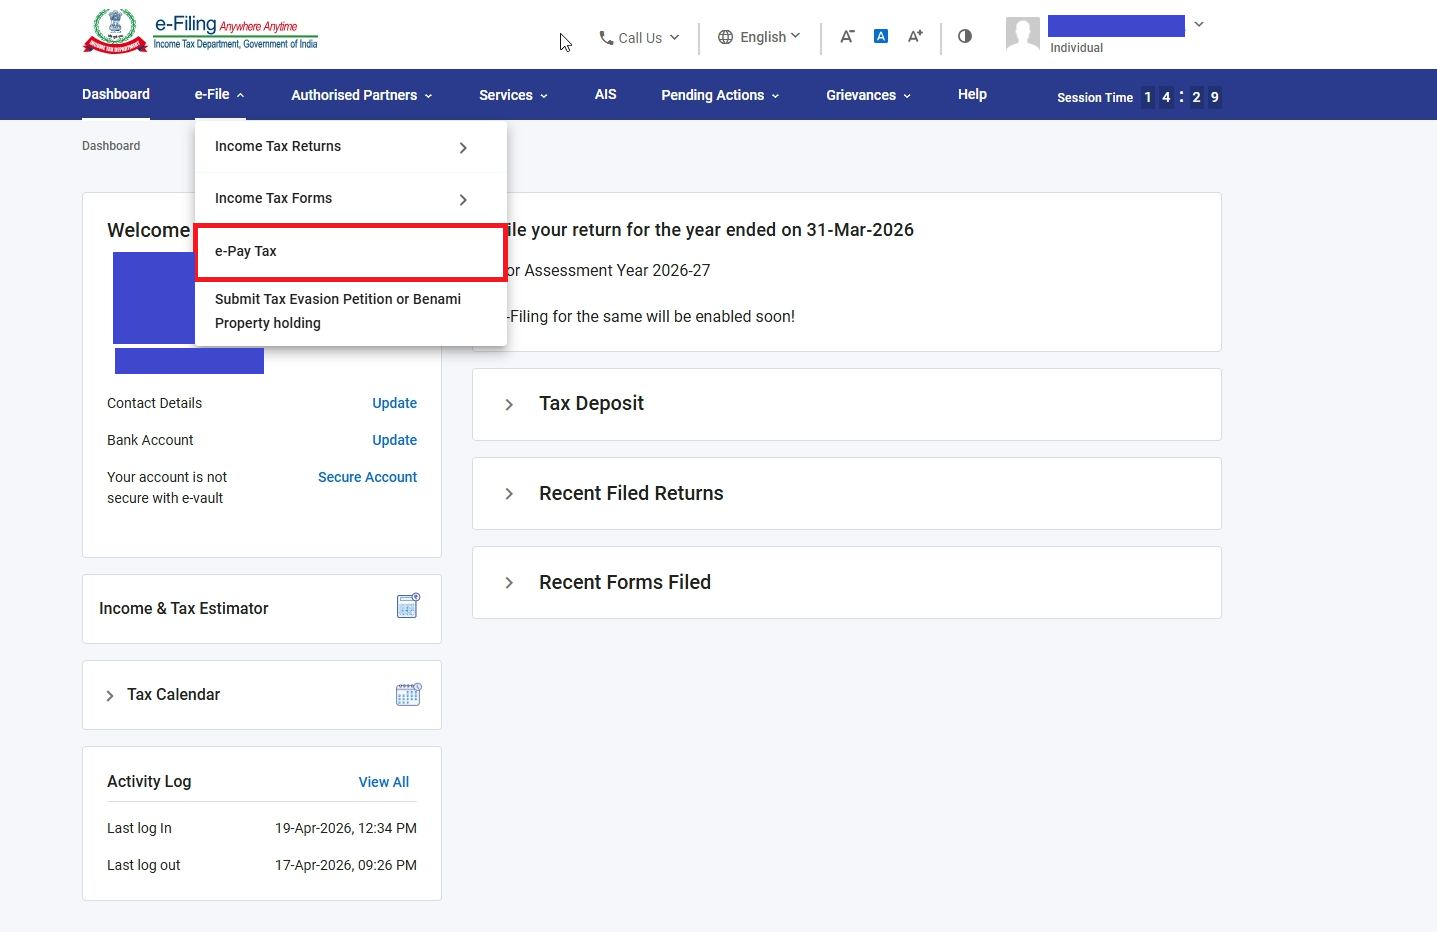Open the Call Us dropdown
The image size is (1437, 932).
639,38
